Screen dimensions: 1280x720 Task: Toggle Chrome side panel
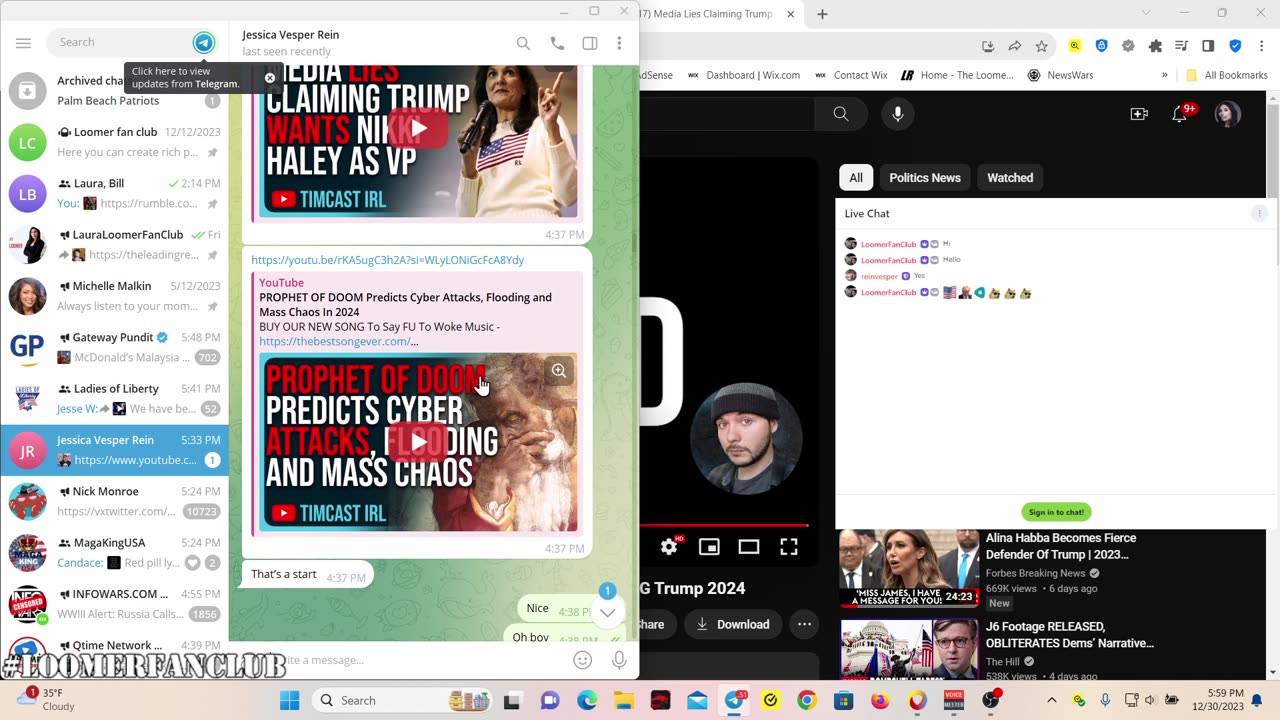click(1208, 46)
